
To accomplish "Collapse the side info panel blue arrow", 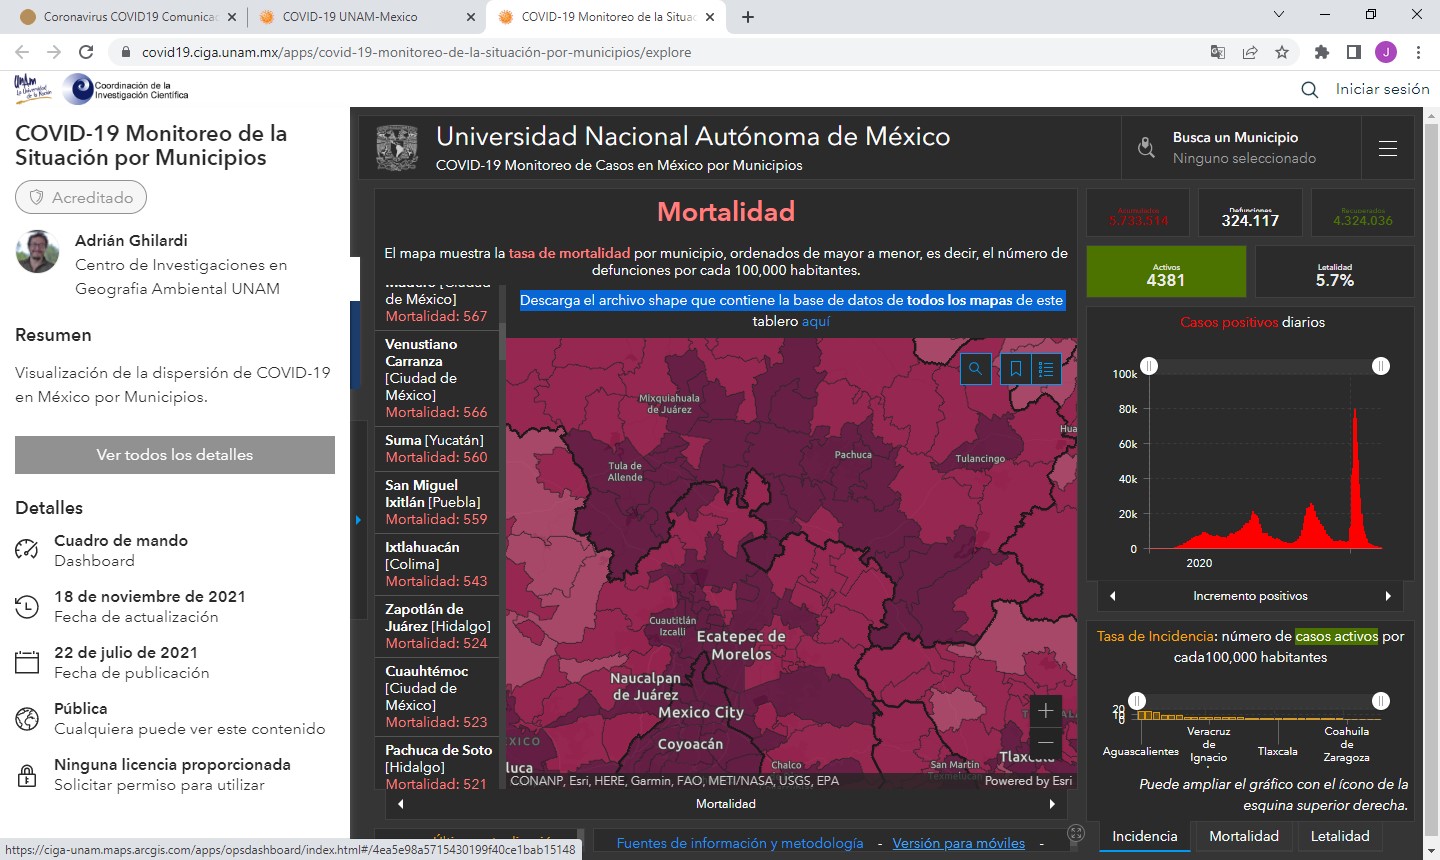I will click(358, 520).
